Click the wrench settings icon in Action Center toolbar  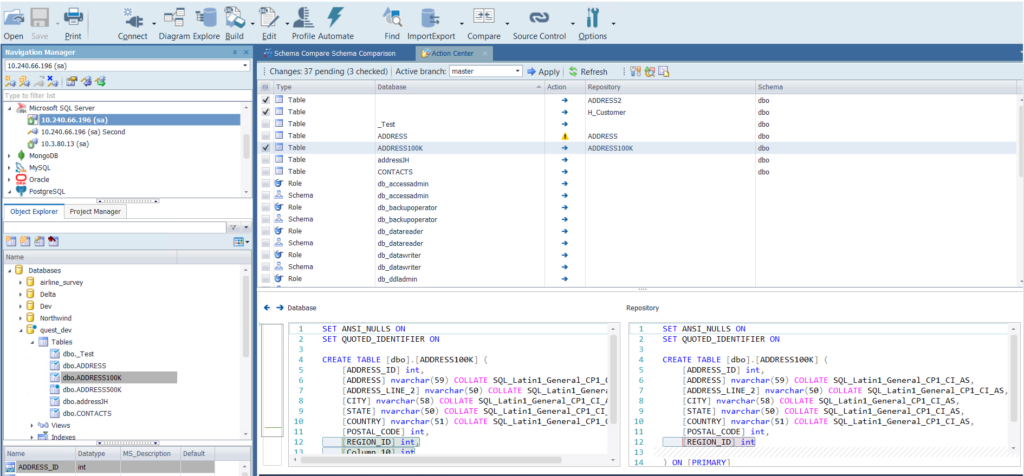point(635,72)
